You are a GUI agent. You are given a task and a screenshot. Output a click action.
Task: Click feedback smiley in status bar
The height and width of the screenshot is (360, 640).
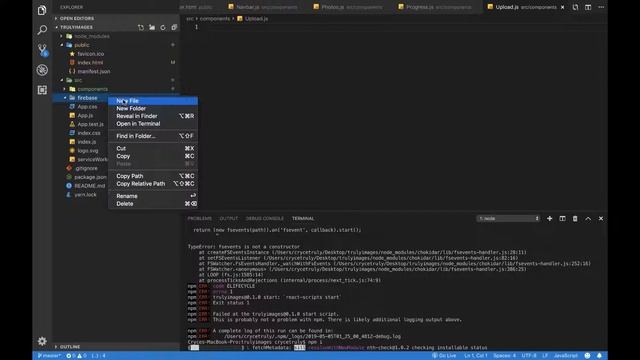click(587, 356)
